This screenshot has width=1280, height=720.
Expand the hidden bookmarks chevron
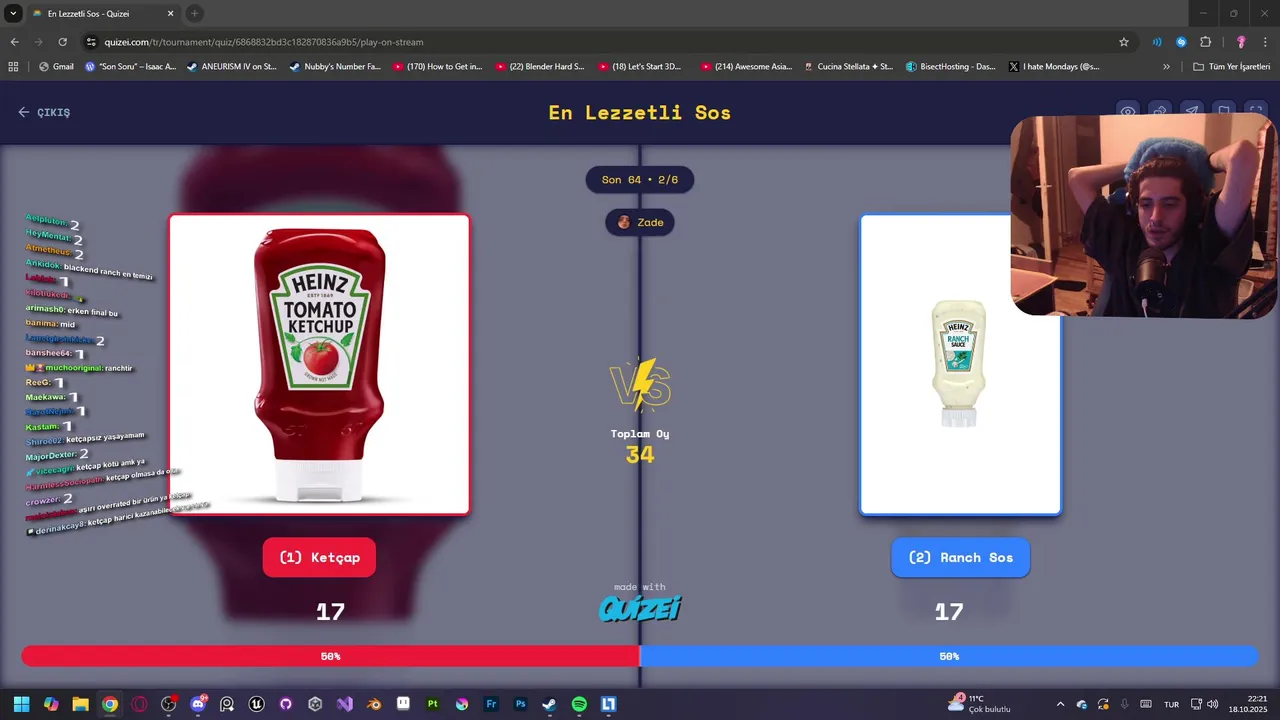[x=1166, y=67]
